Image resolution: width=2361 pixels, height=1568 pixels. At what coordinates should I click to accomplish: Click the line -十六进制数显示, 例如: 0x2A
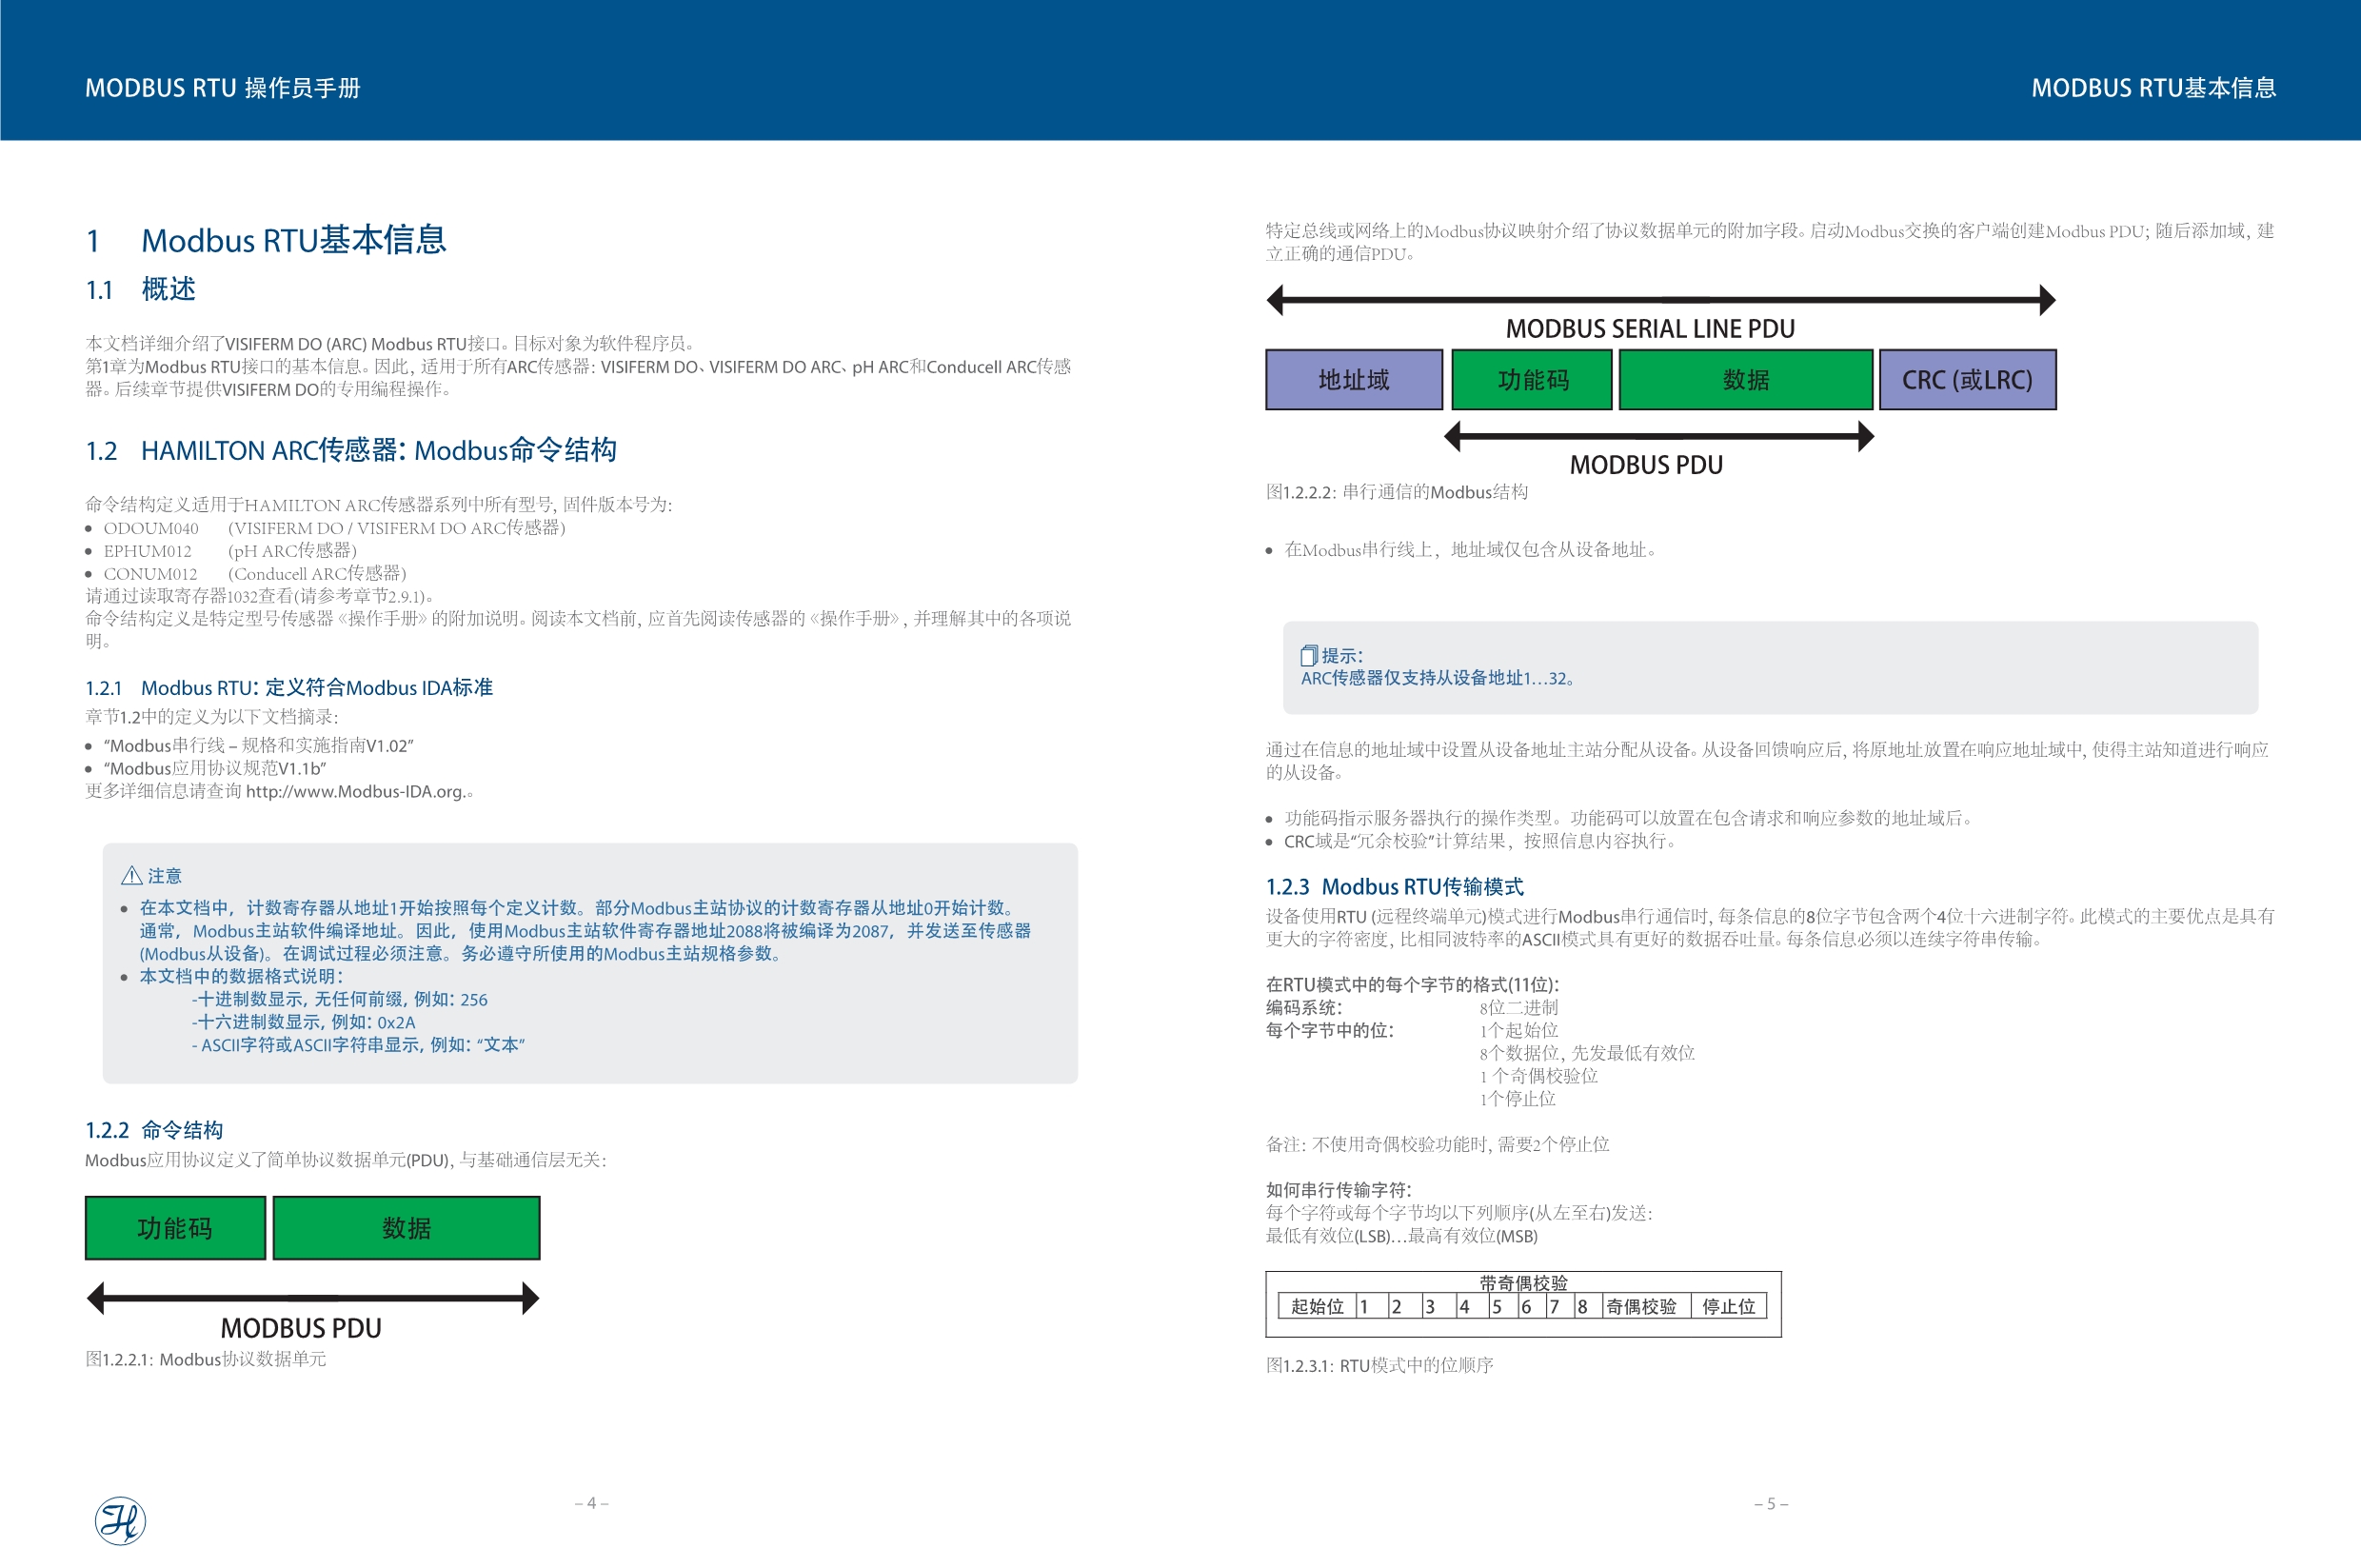(303, 1023)
